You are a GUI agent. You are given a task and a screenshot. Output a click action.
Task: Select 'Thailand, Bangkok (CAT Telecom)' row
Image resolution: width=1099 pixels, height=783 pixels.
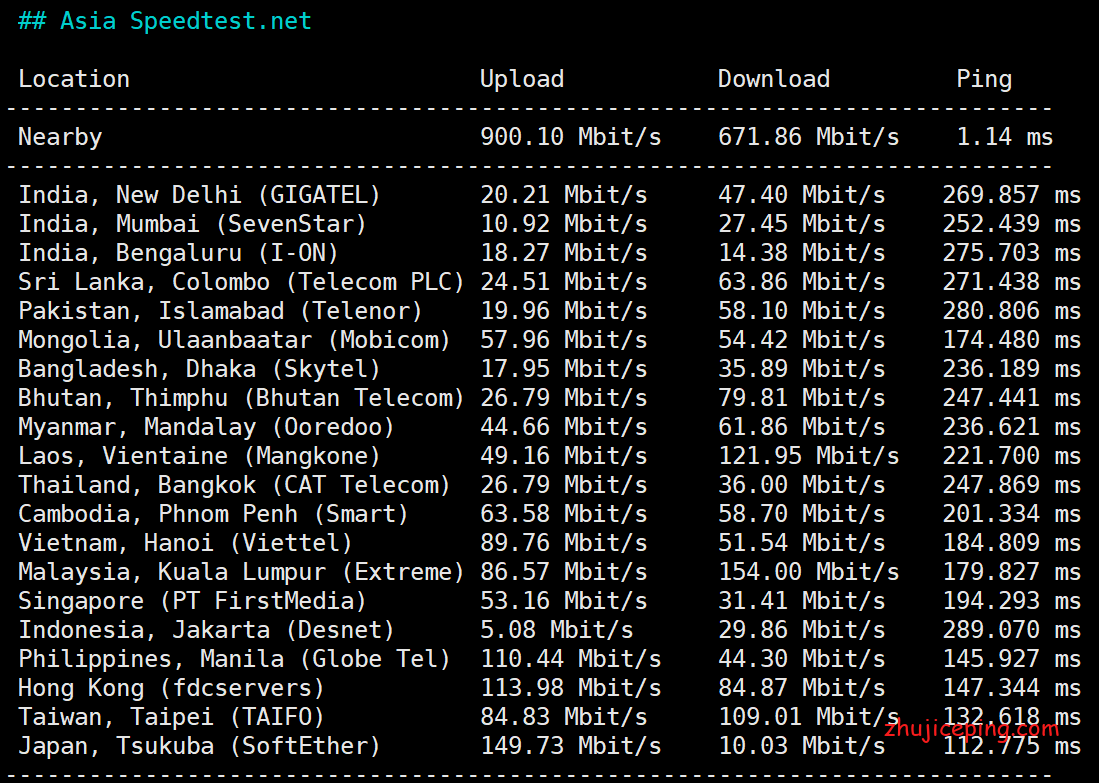550,485
